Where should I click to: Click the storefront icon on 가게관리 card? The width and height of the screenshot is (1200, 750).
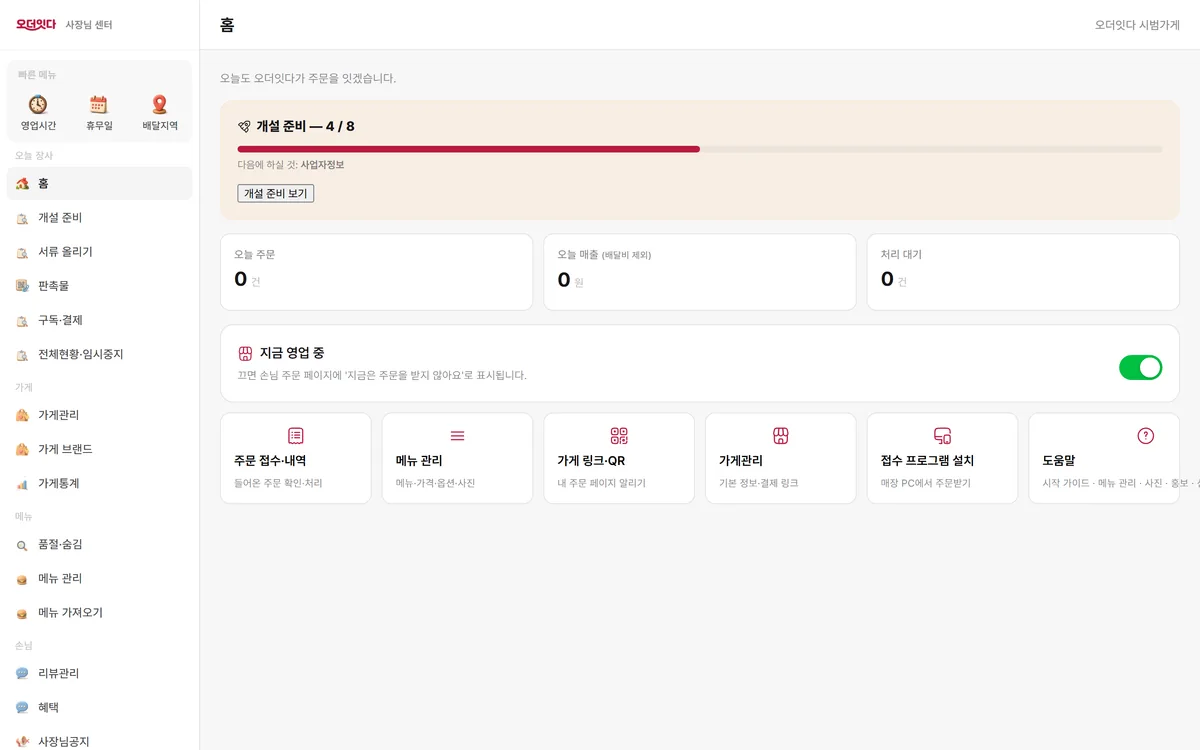point(781,436)
